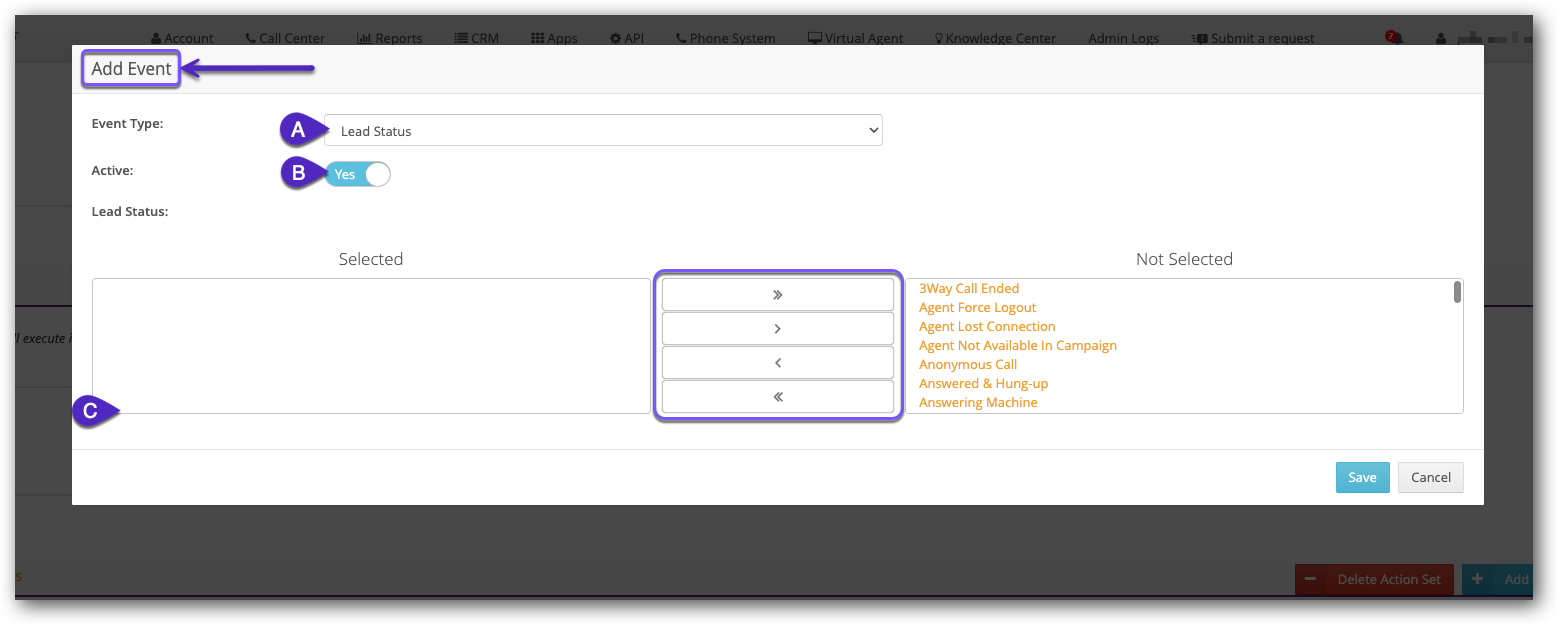Open the Reports menu
The image size is (1558, 625).
pyautogui.click(x=389, y=38)
